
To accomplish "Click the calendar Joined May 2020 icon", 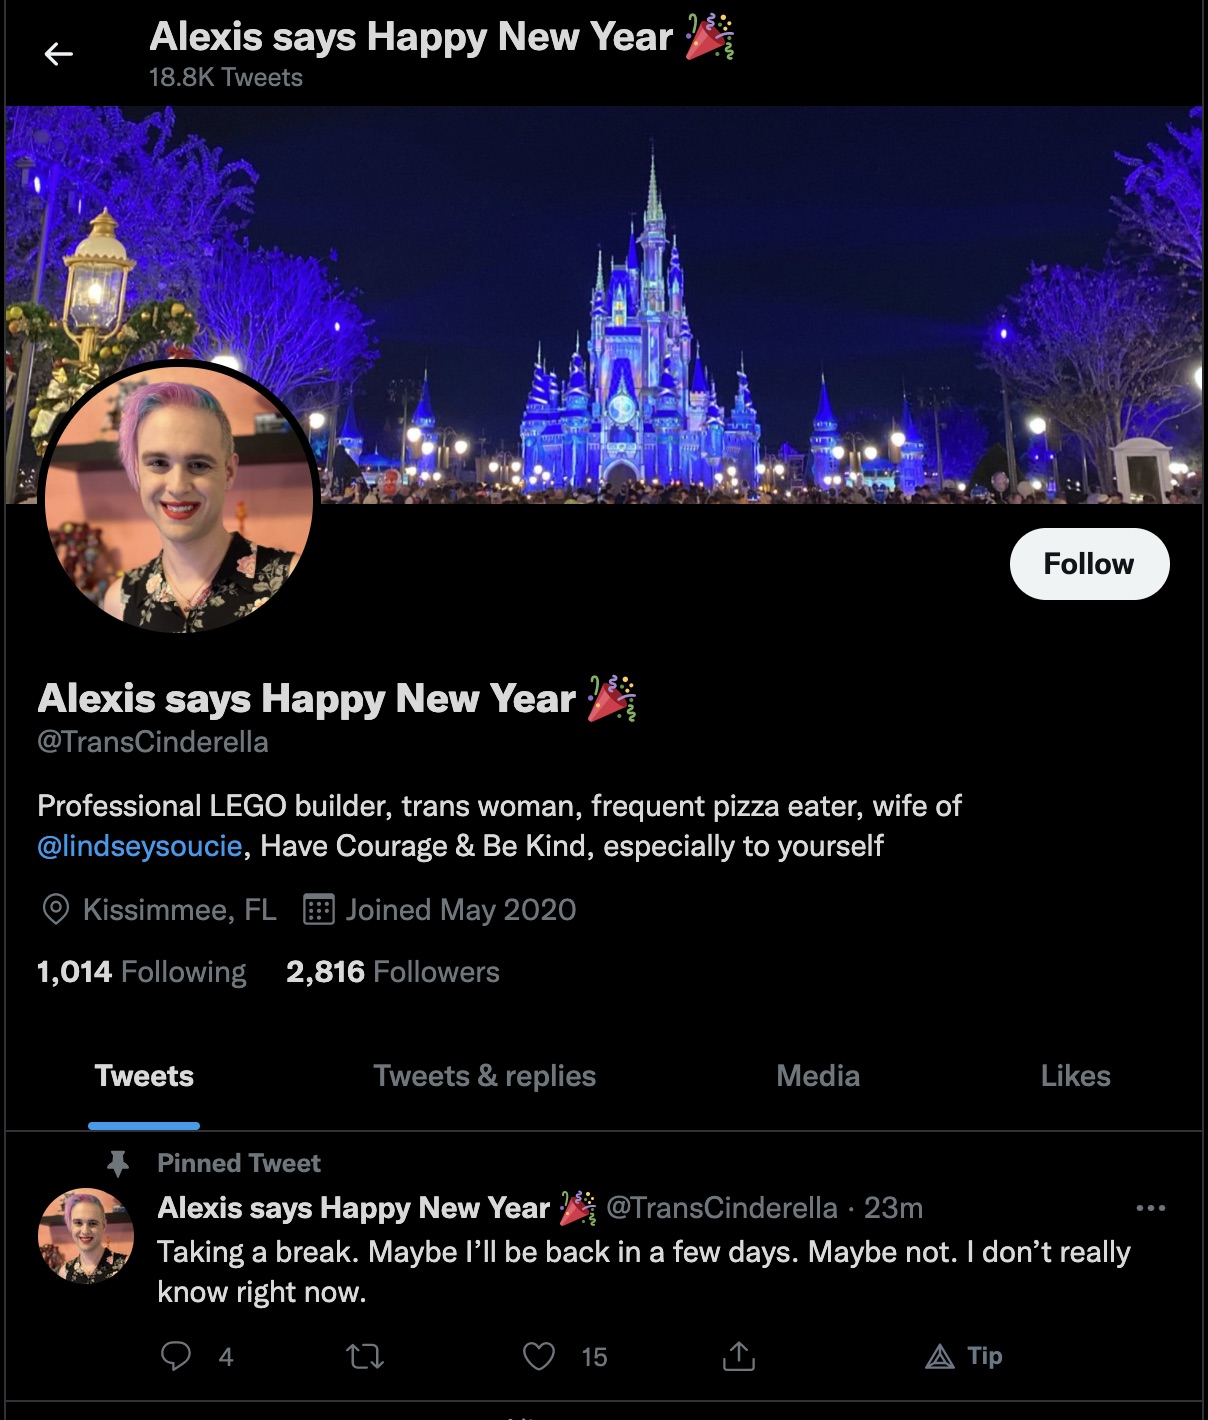I will click(318, 909).
